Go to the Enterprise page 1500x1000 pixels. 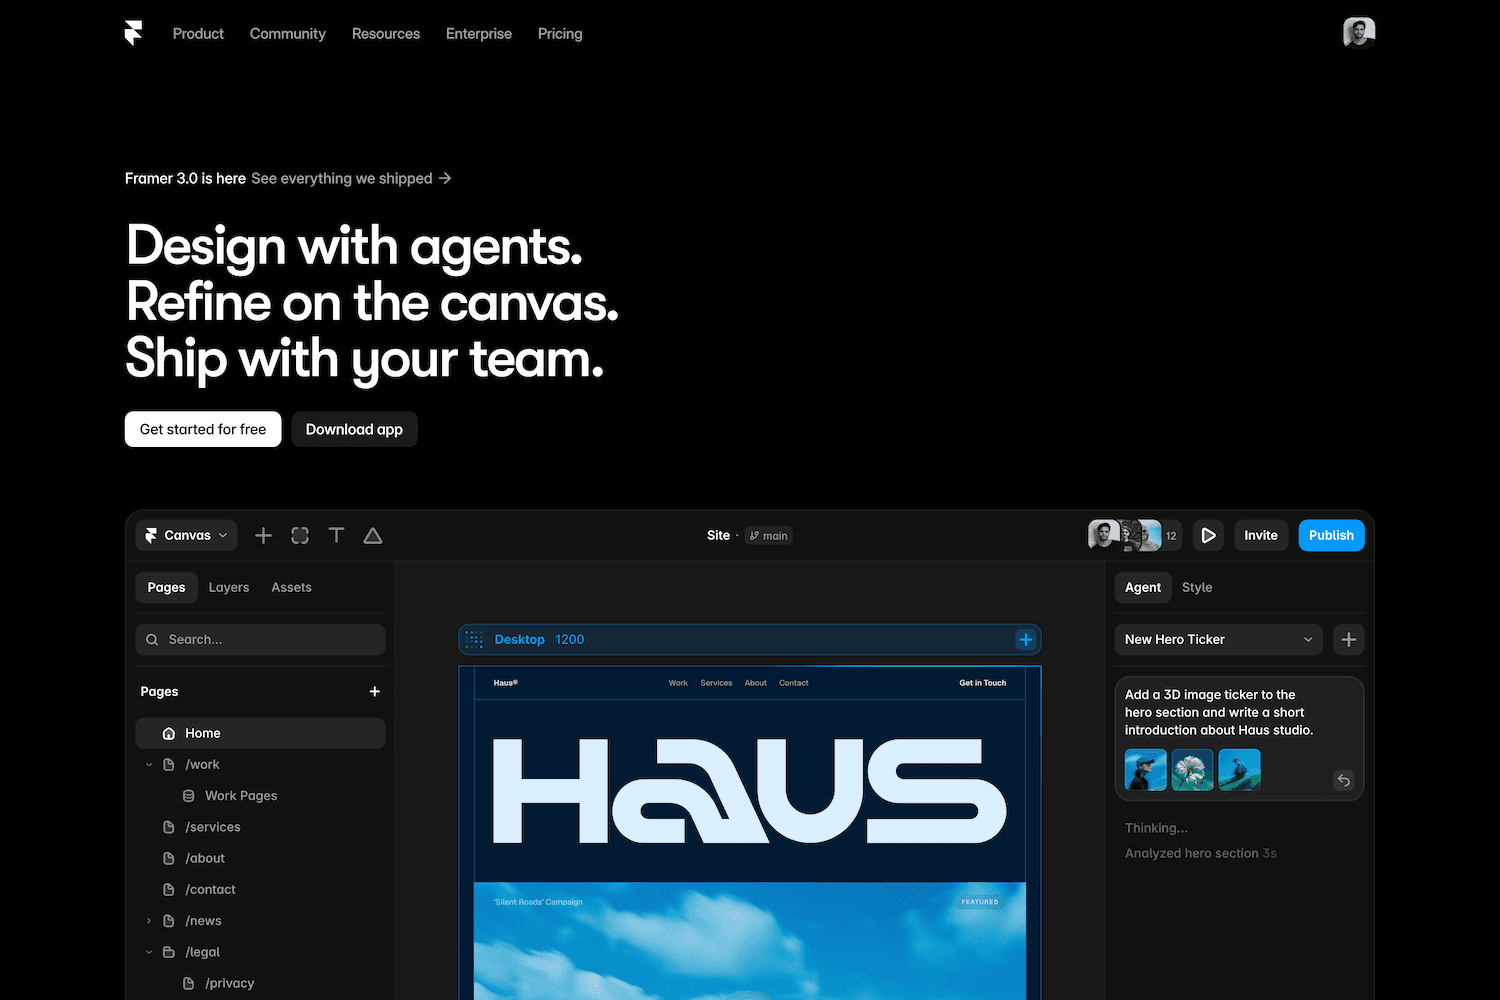(x=479, y=34)
